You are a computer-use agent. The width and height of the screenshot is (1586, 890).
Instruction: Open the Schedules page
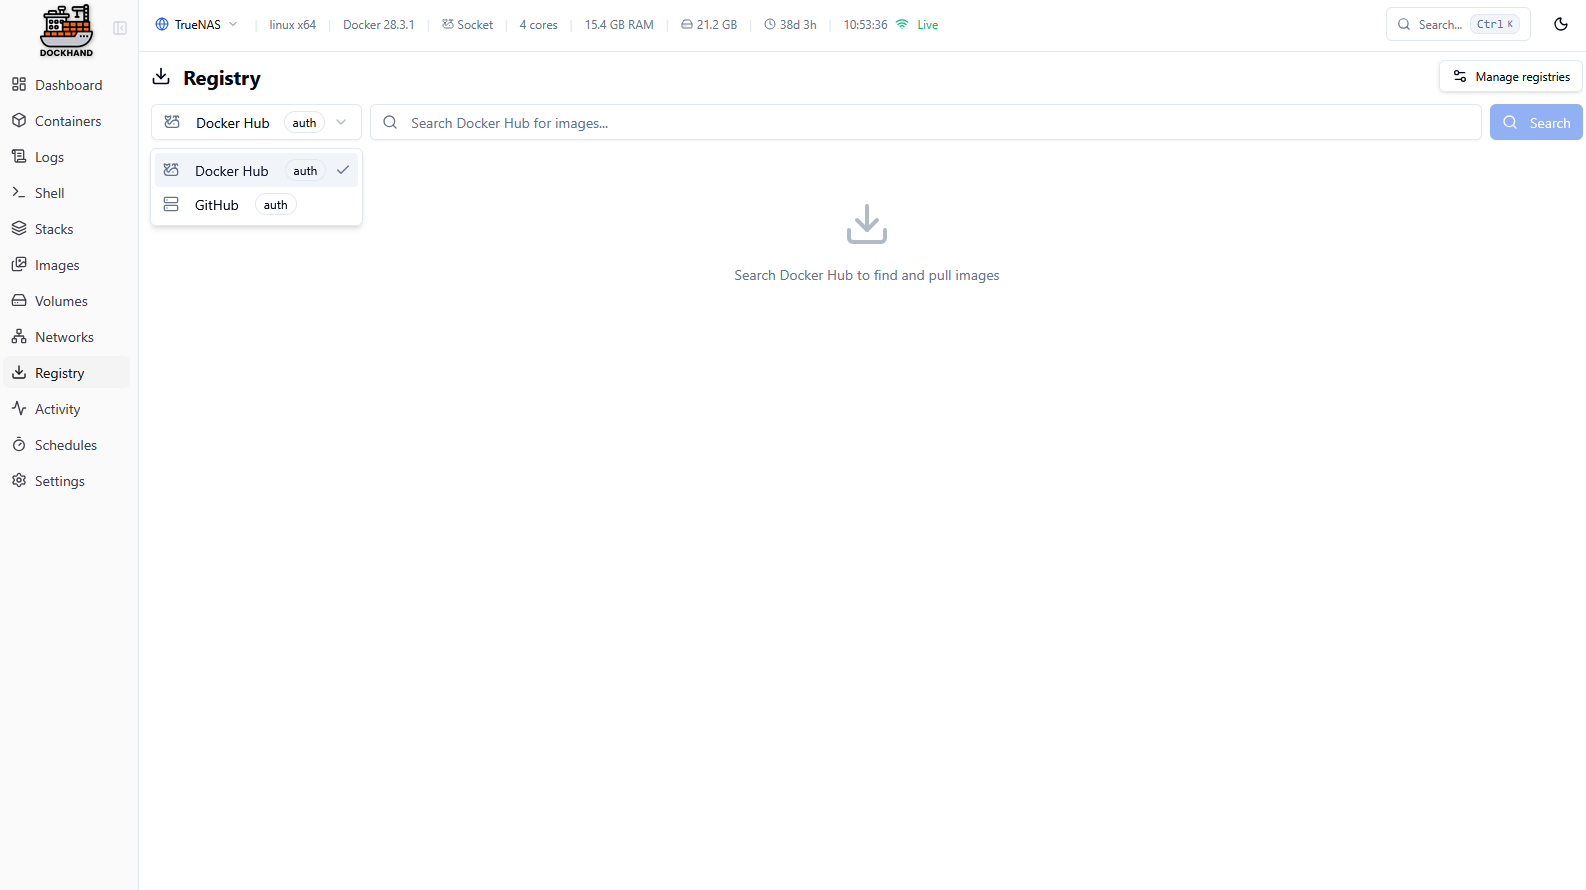pyautogui.click(x=65, y=445)
